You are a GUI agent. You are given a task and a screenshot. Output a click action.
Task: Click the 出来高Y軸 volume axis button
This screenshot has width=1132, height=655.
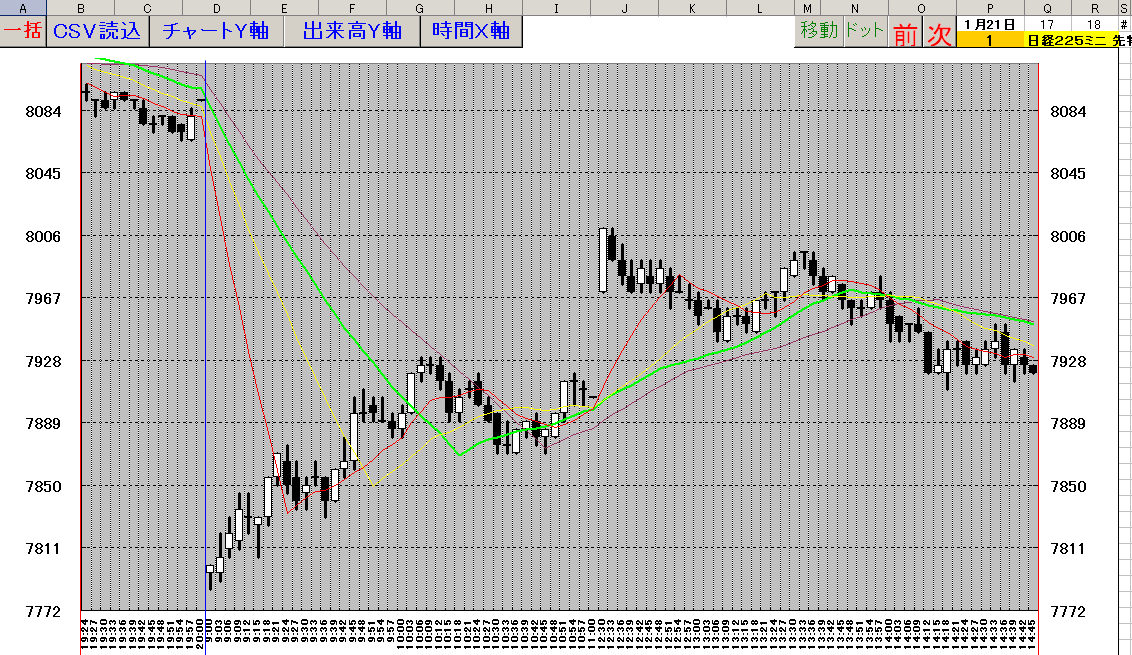352,32
